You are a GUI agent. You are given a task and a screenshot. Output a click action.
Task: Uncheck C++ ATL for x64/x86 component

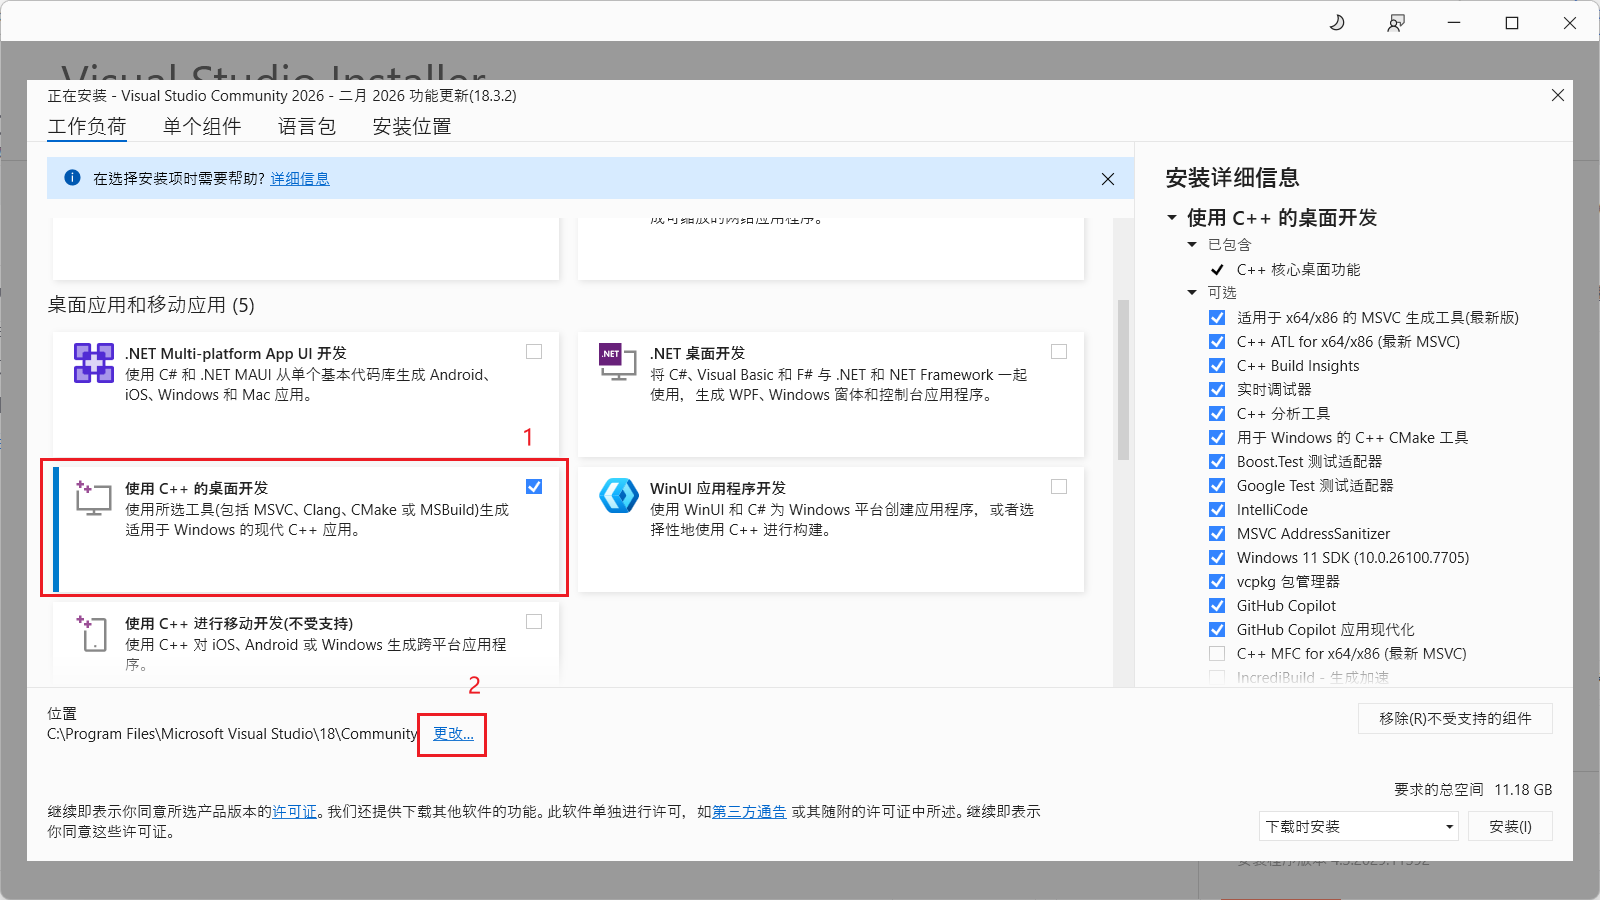tap(1217, 342)
